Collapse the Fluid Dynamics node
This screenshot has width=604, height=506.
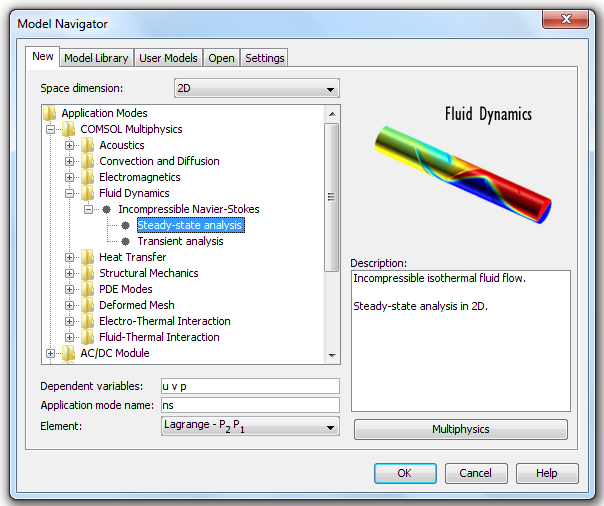click(69, 193)
